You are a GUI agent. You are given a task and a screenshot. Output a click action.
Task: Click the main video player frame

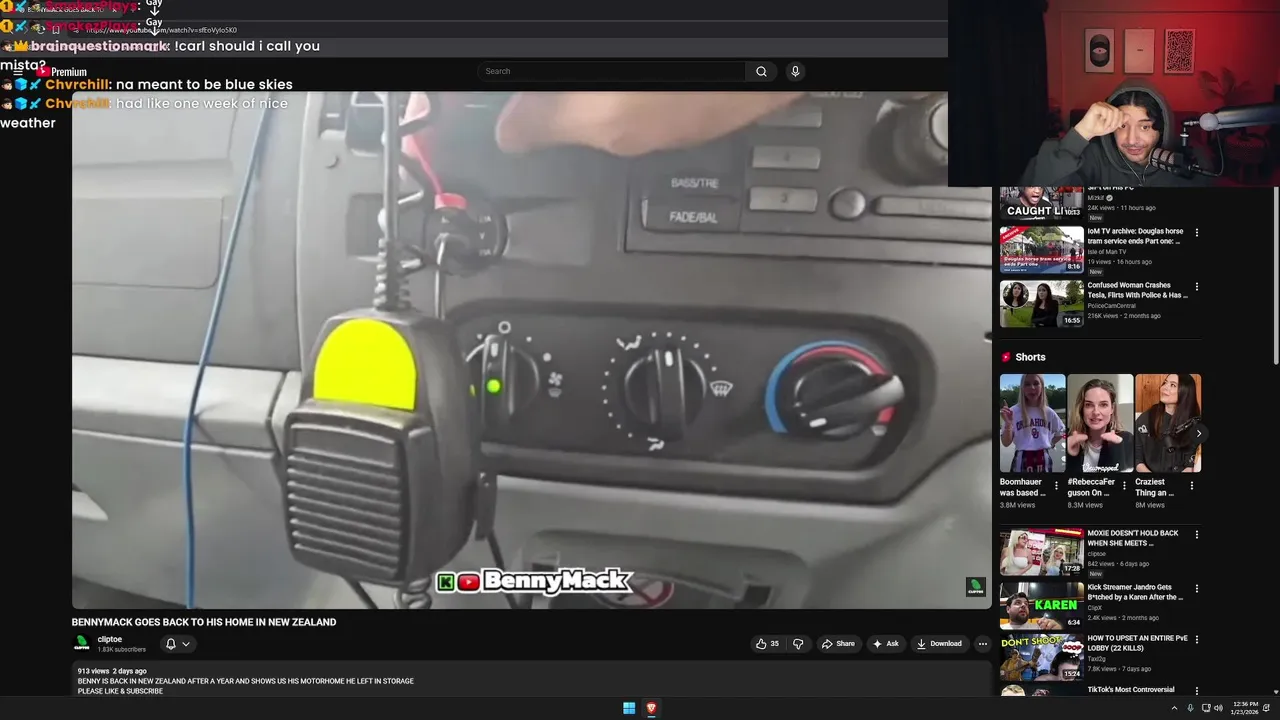531,350
